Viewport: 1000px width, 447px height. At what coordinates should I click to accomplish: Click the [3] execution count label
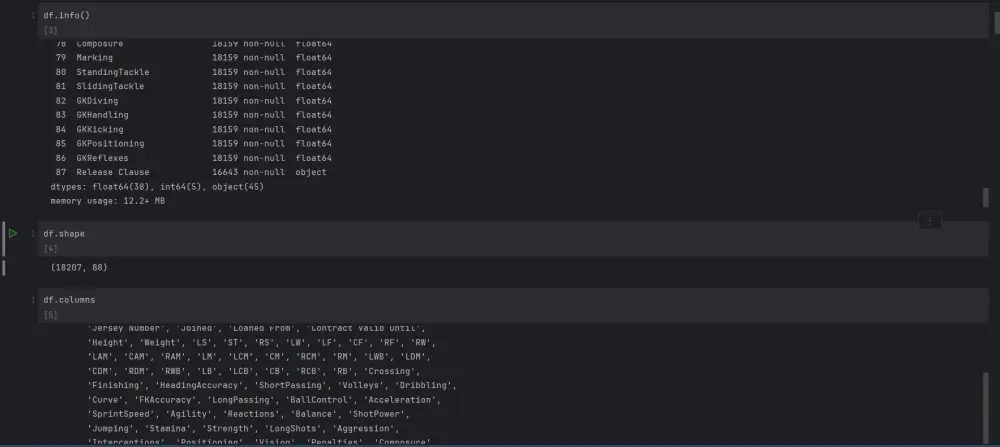50,30
